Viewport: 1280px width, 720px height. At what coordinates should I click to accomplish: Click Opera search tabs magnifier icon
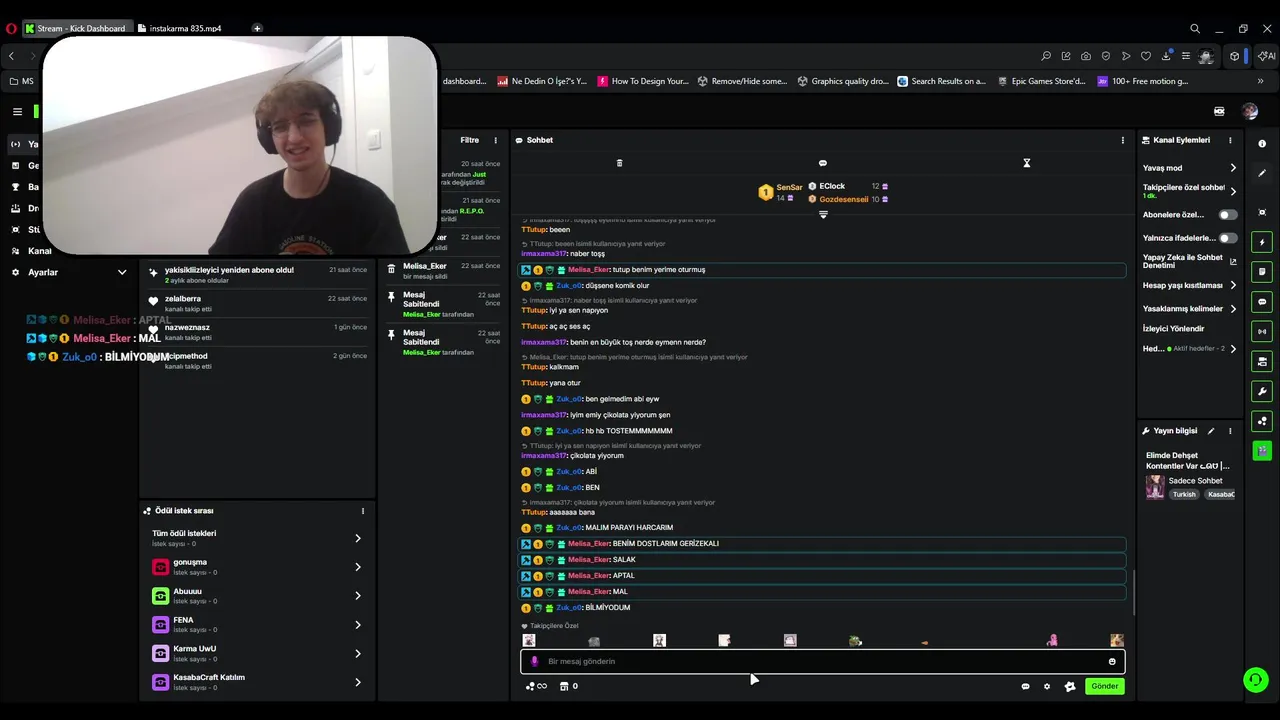click(x=1195, y=29)
